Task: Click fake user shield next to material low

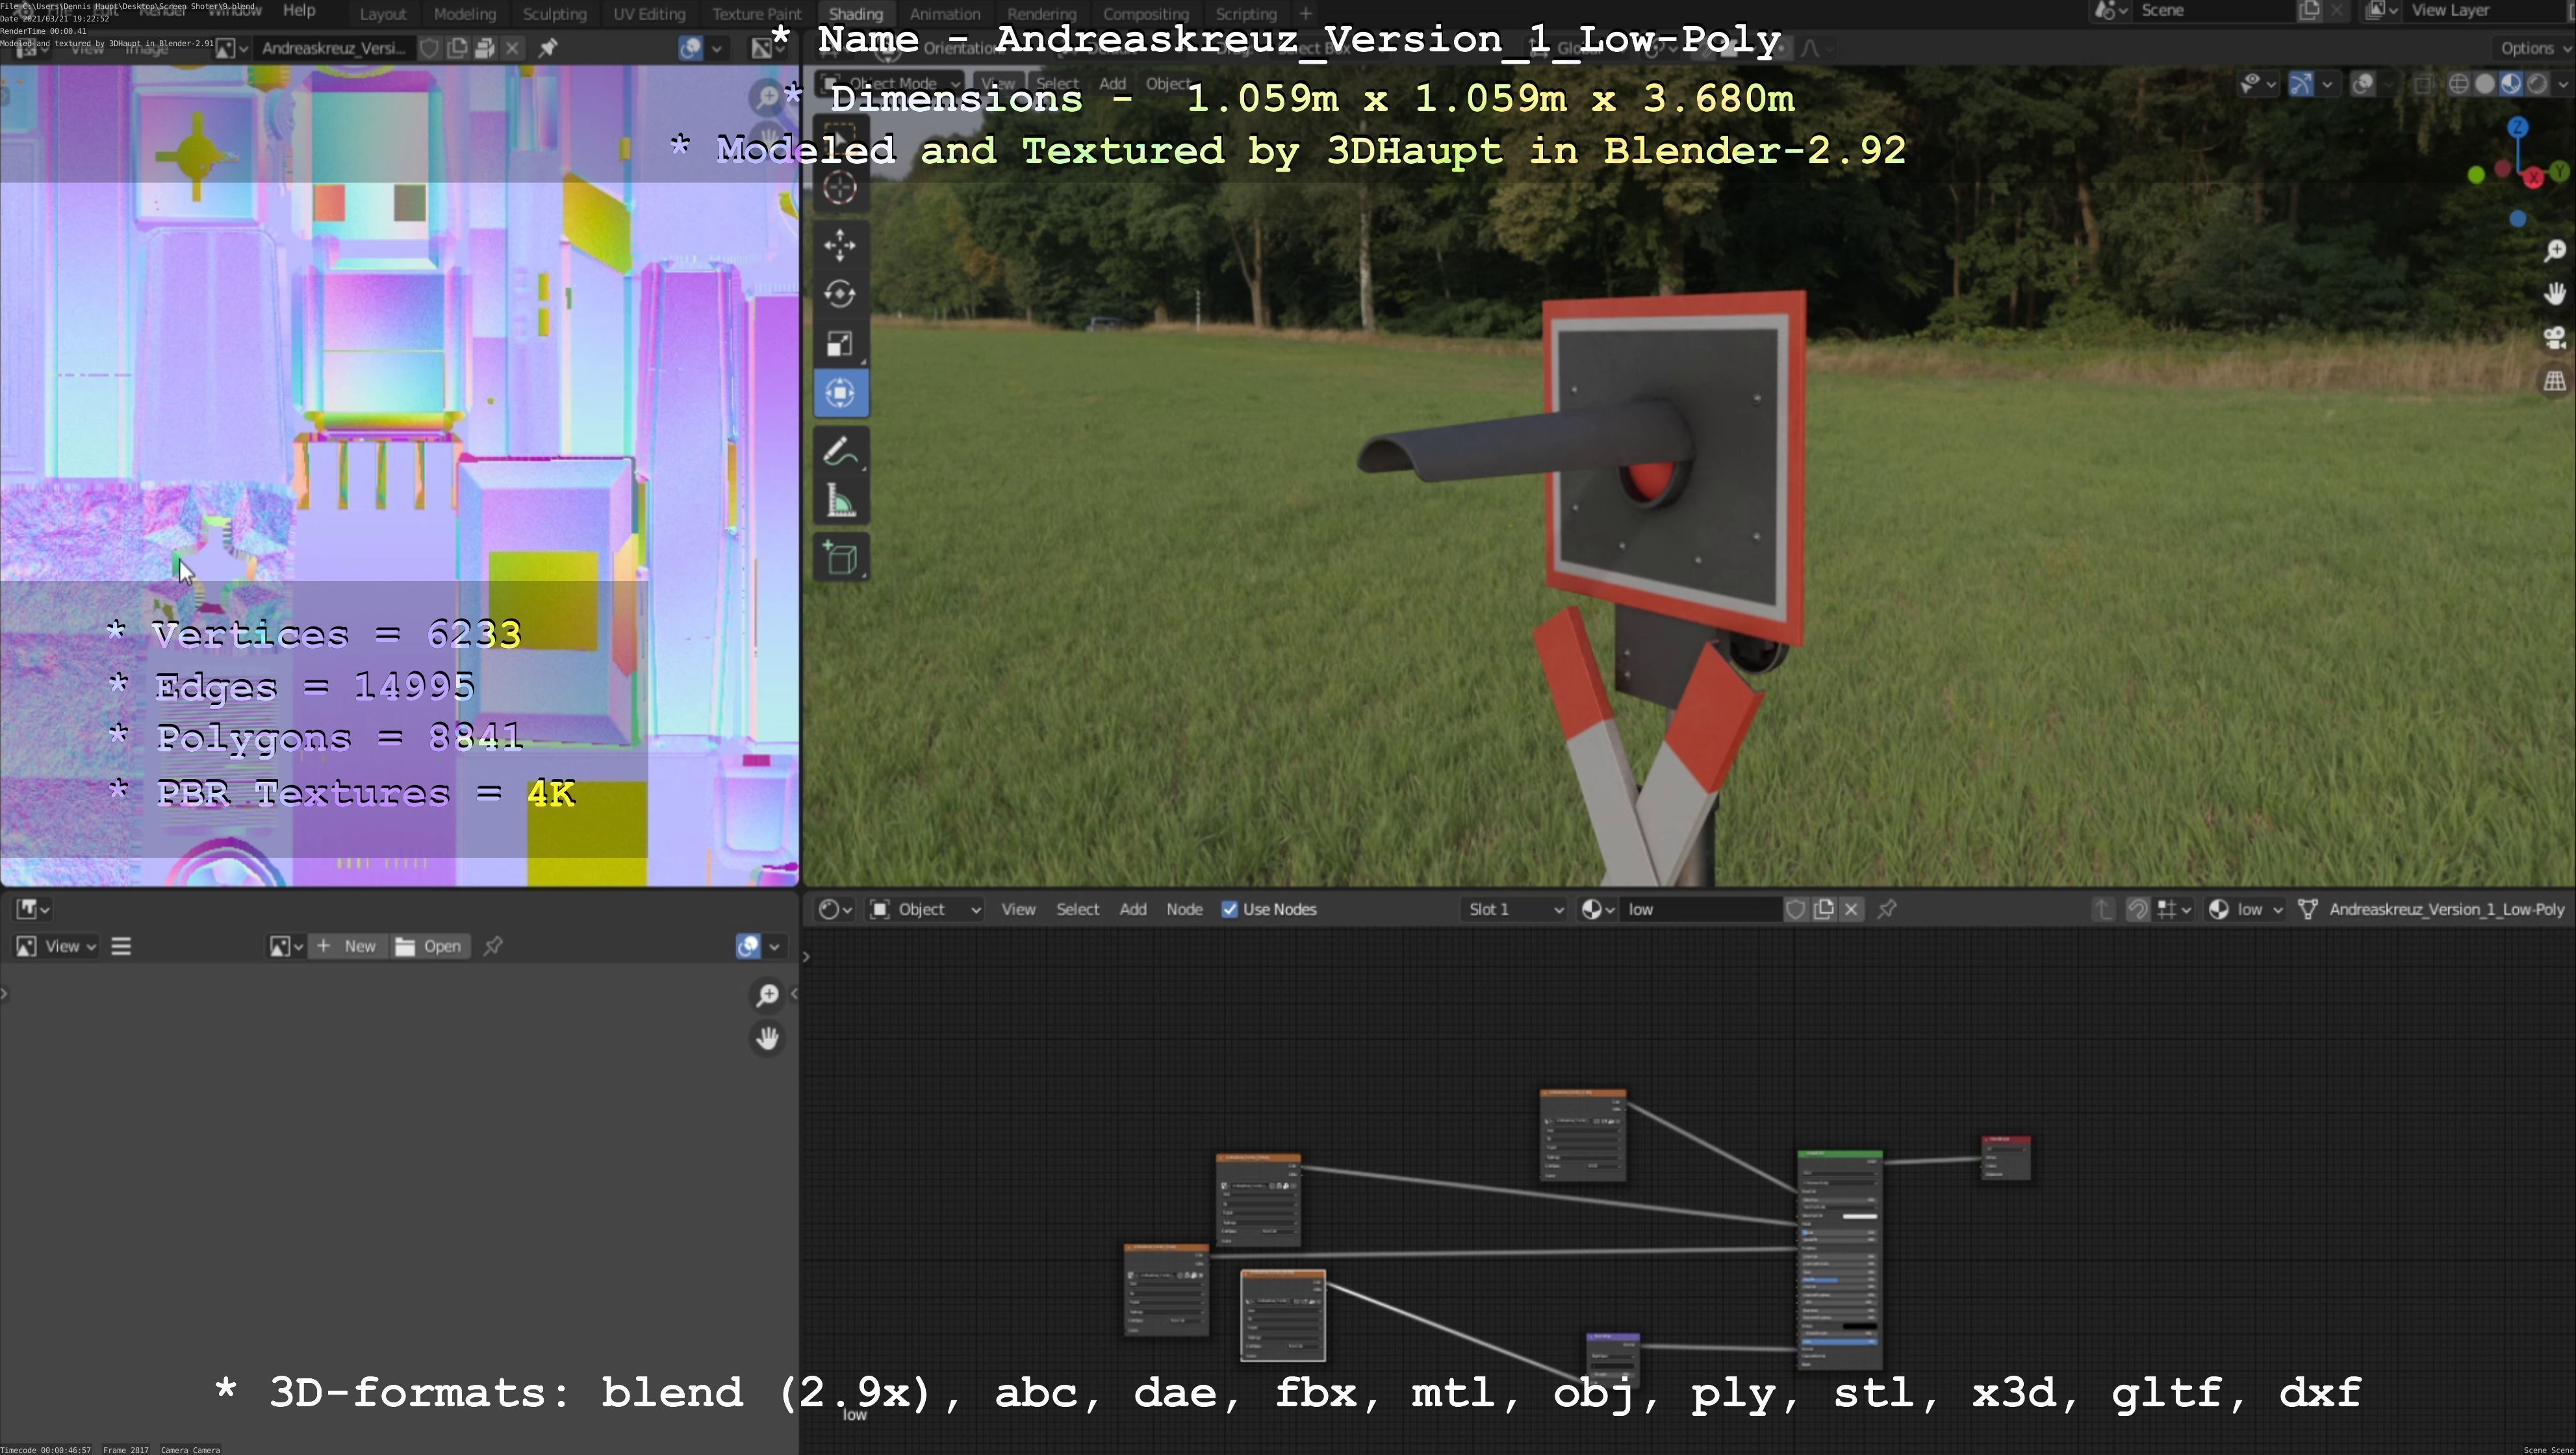Action: tap(1796, 909)
